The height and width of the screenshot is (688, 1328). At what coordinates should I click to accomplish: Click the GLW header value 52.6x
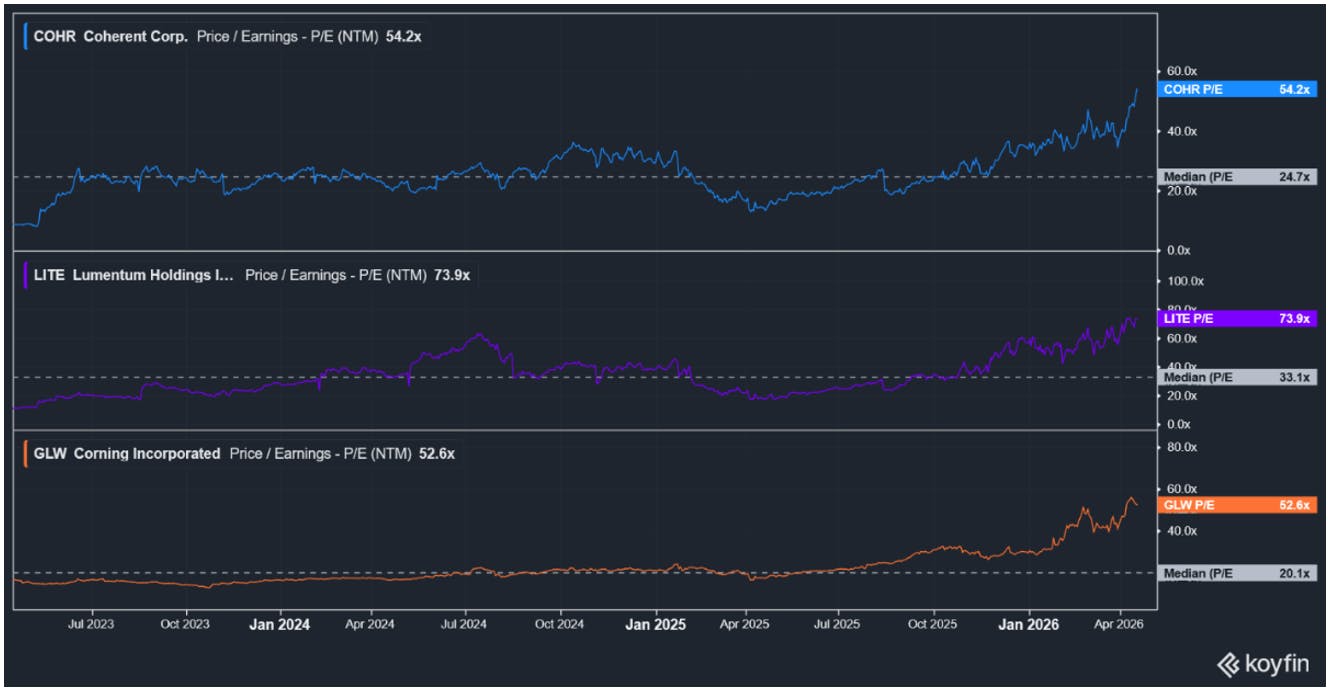(x=437, y=454)
